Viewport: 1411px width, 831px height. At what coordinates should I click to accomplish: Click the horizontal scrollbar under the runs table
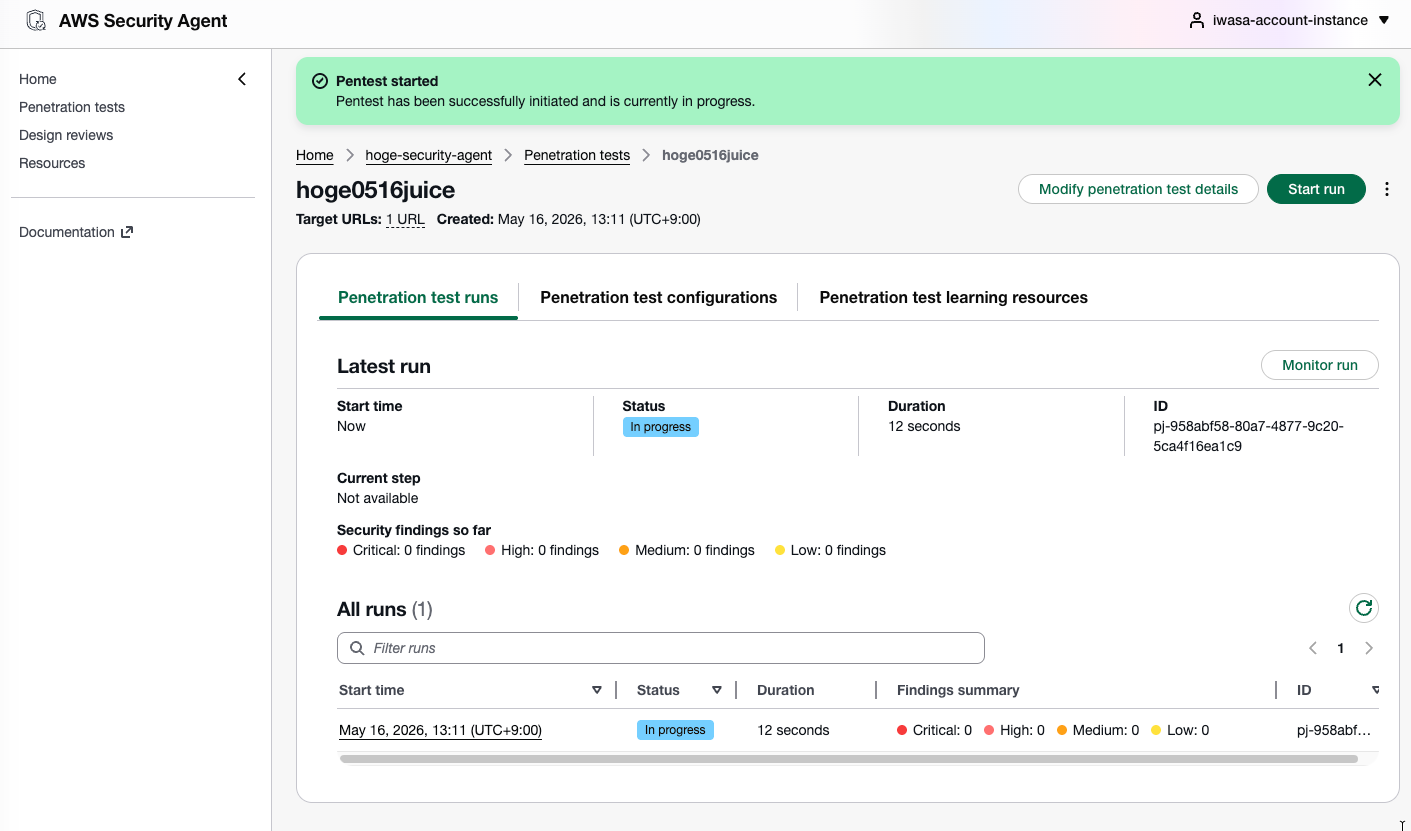(x=849, y=759)
